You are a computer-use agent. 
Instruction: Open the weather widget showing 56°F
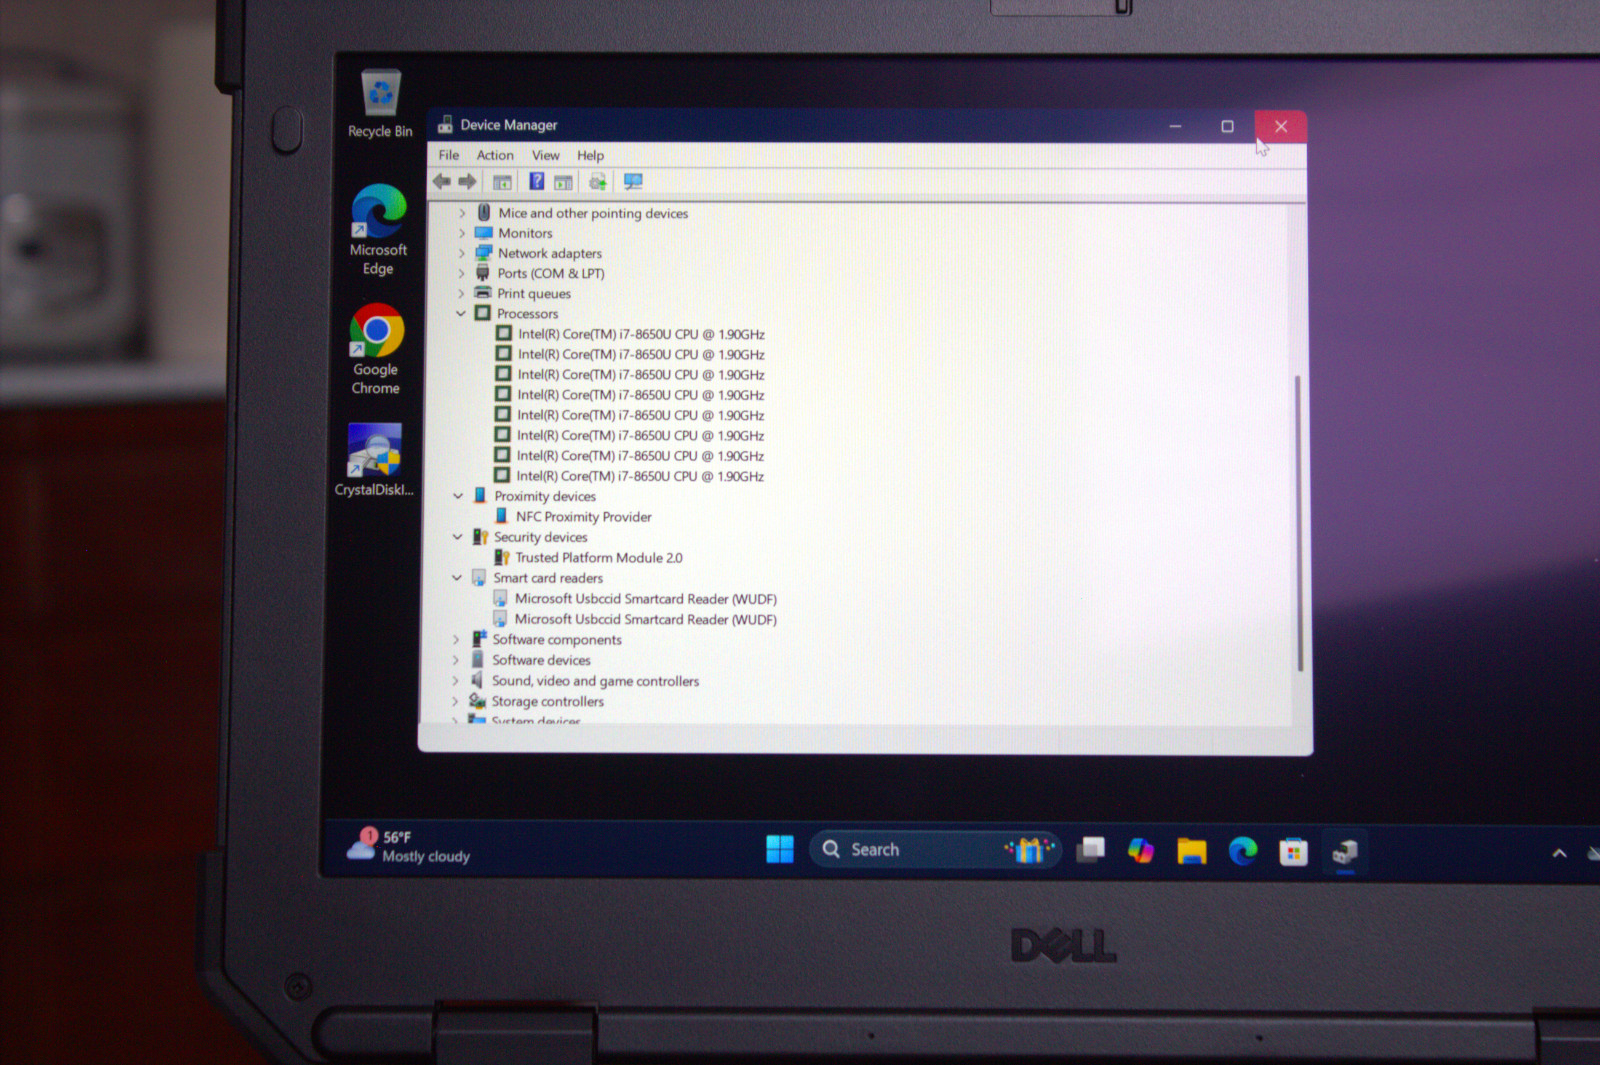pos(408,846)
